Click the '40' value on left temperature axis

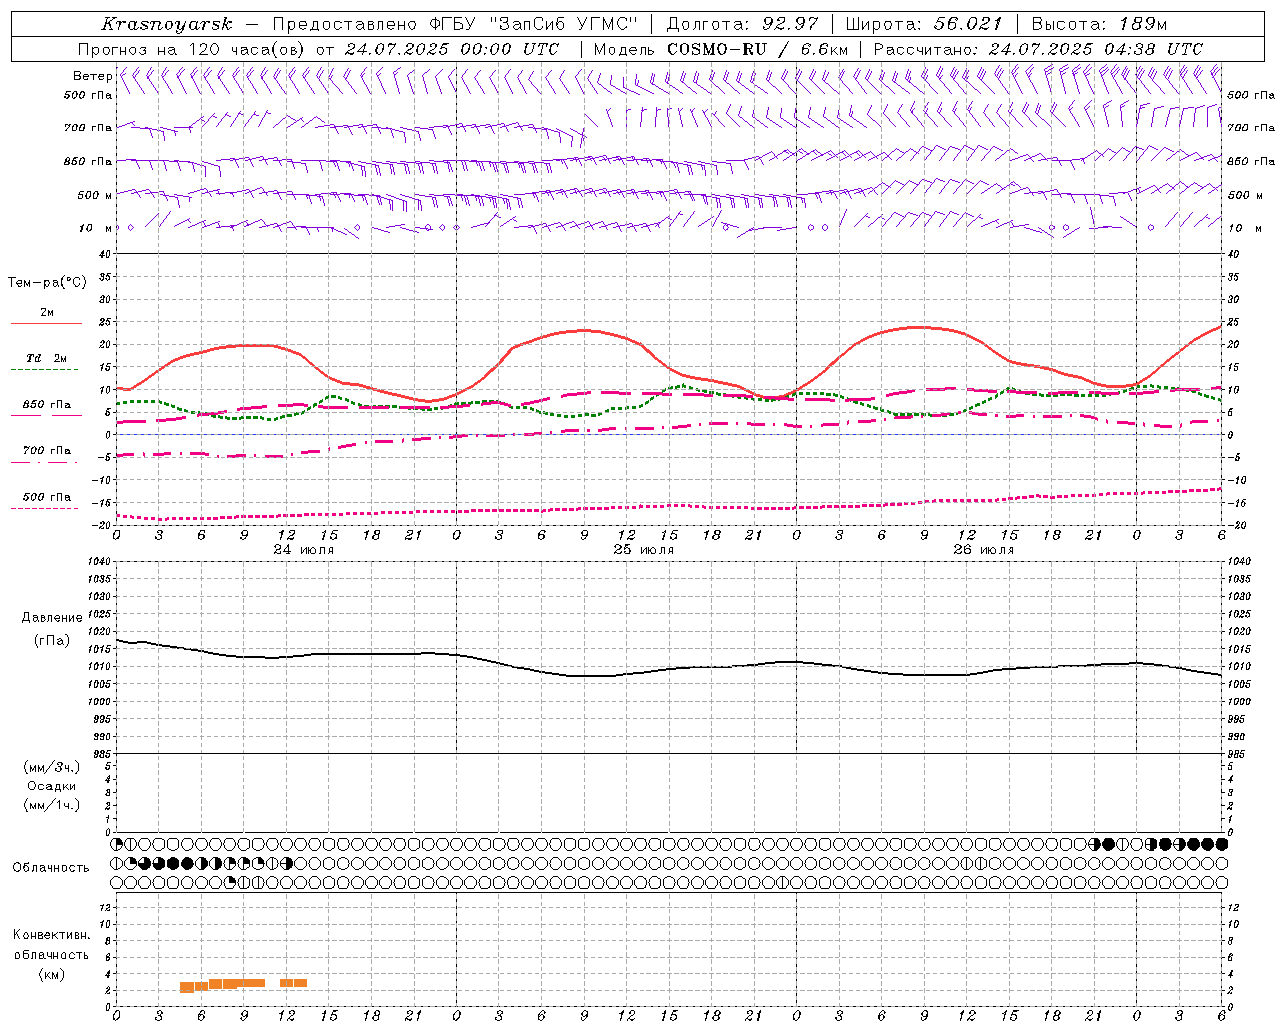click(106, 254)
